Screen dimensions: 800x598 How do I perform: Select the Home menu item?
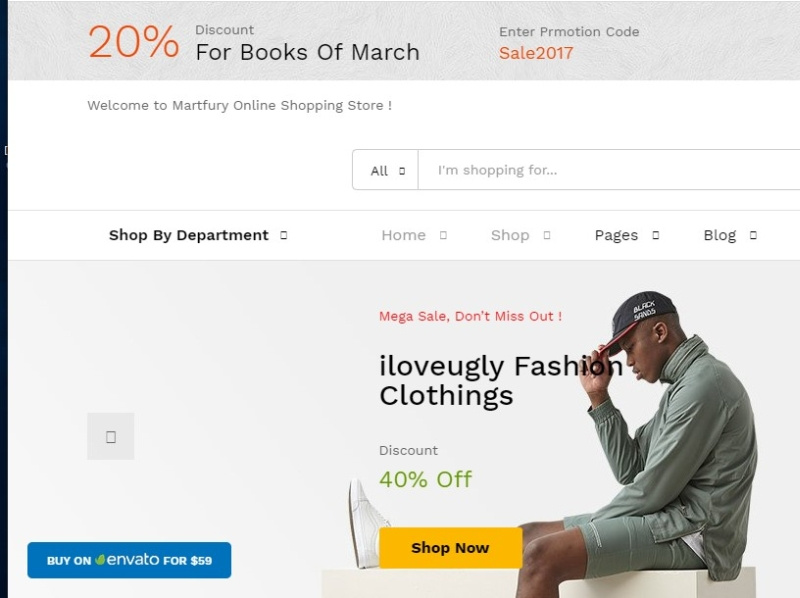tap(403, 235)
